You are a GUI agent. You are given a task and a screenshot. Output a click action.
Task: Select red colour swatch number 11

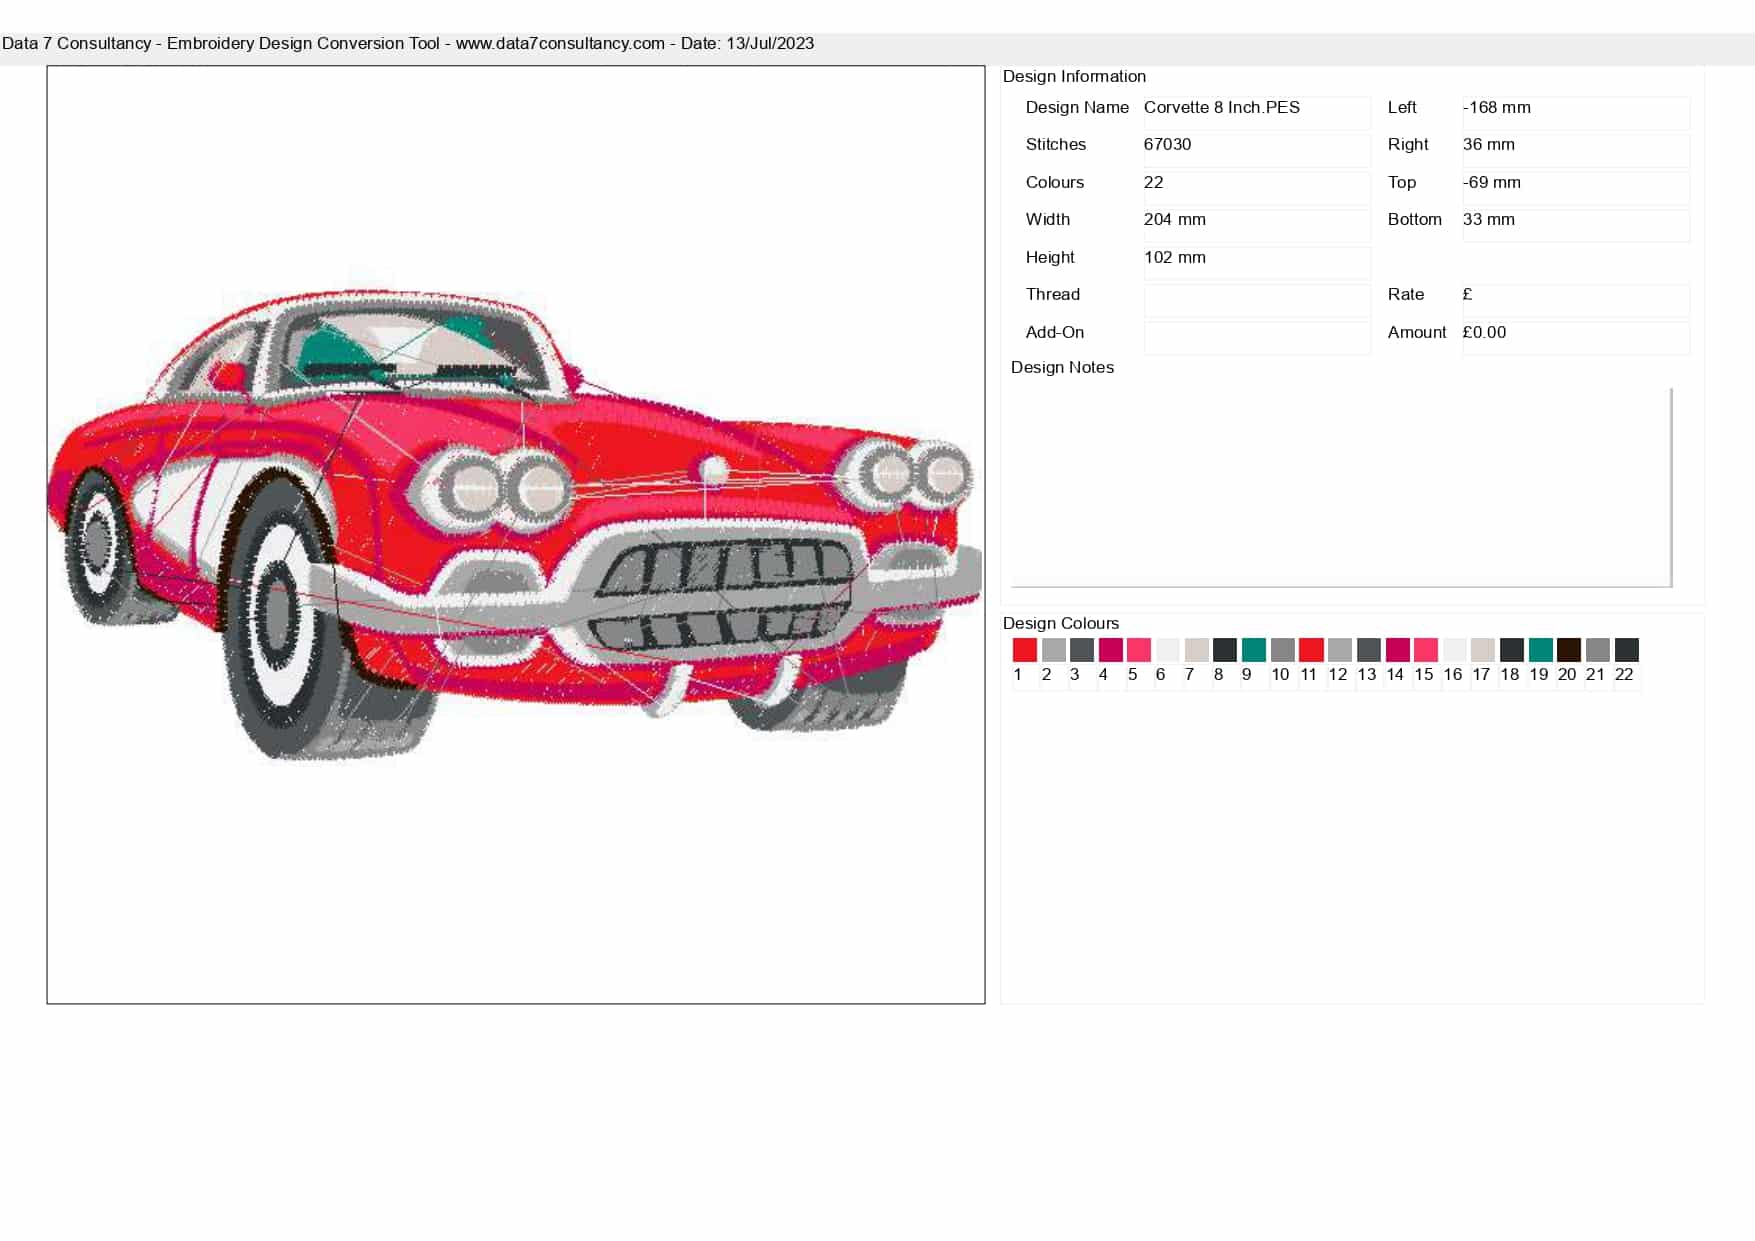[1311, 650]
